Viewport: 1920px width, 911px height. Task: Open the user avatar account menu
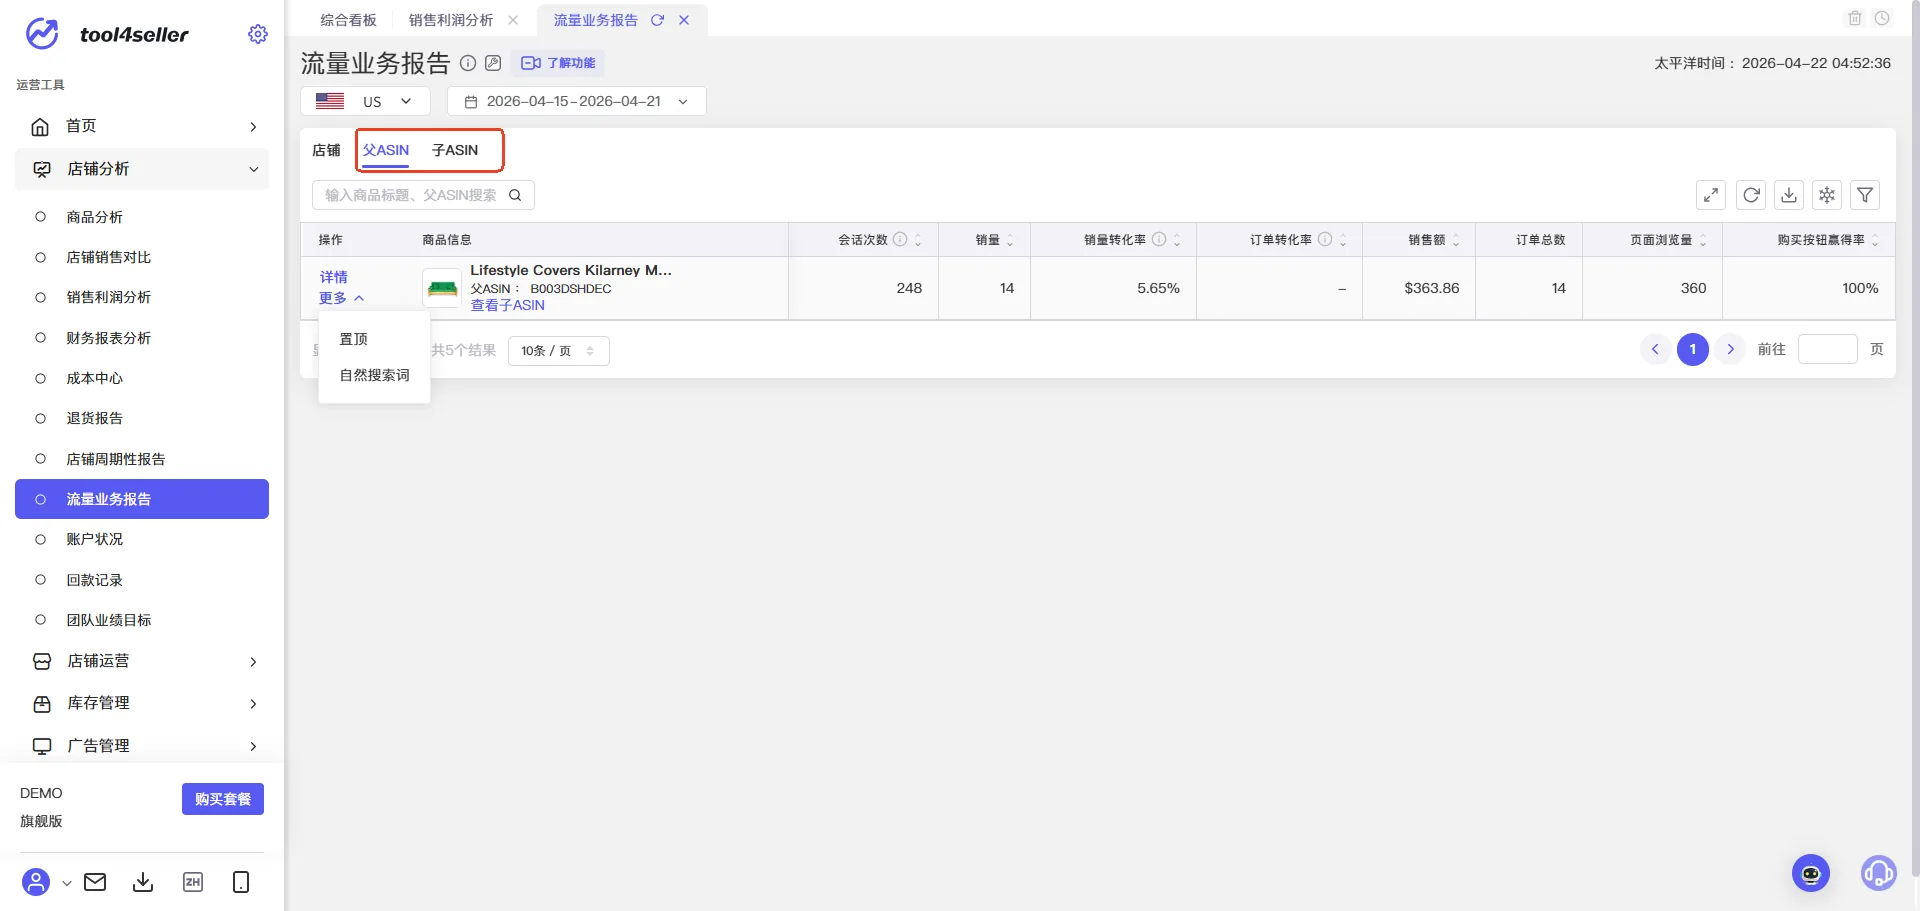(x=36, y=882)
